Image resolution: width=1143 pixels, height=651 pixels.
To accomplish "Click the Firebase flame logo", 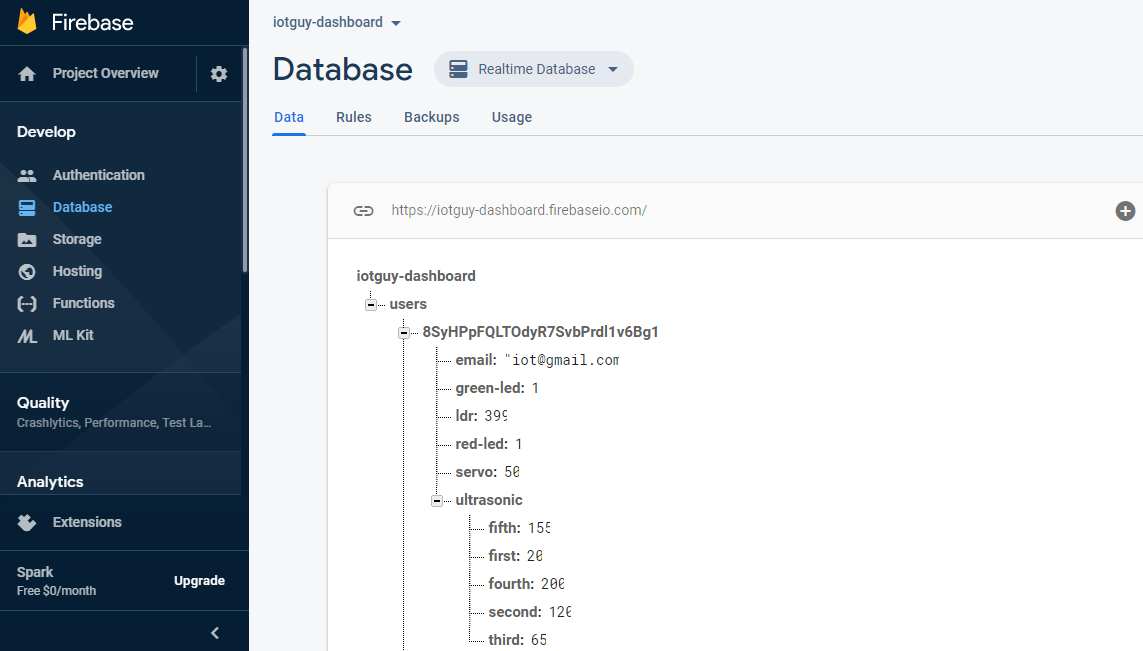I will (27, 22).
